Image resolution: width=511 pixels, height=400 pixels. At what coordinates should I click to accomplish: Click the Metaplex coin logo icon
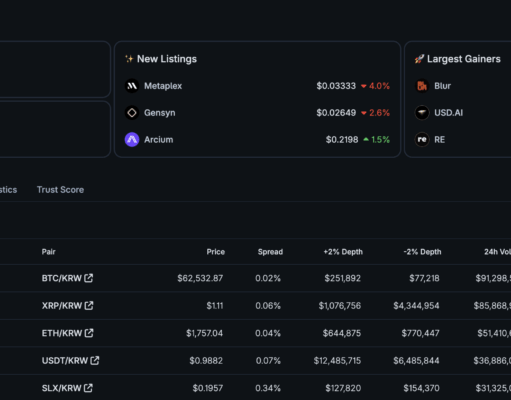coord(132,86)
